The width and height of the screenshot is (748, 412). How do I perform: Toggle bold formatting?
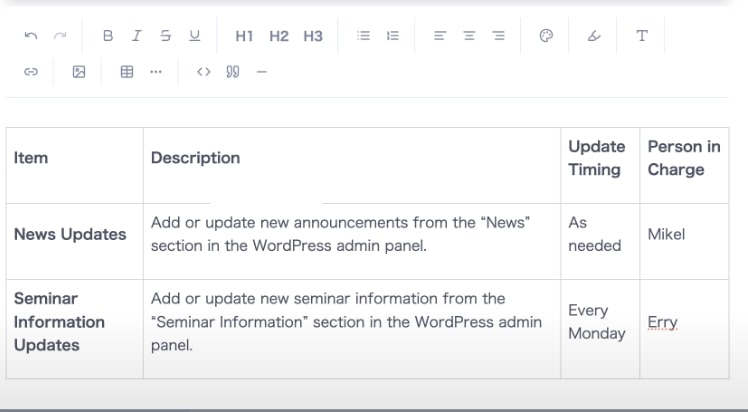point(108,36)
